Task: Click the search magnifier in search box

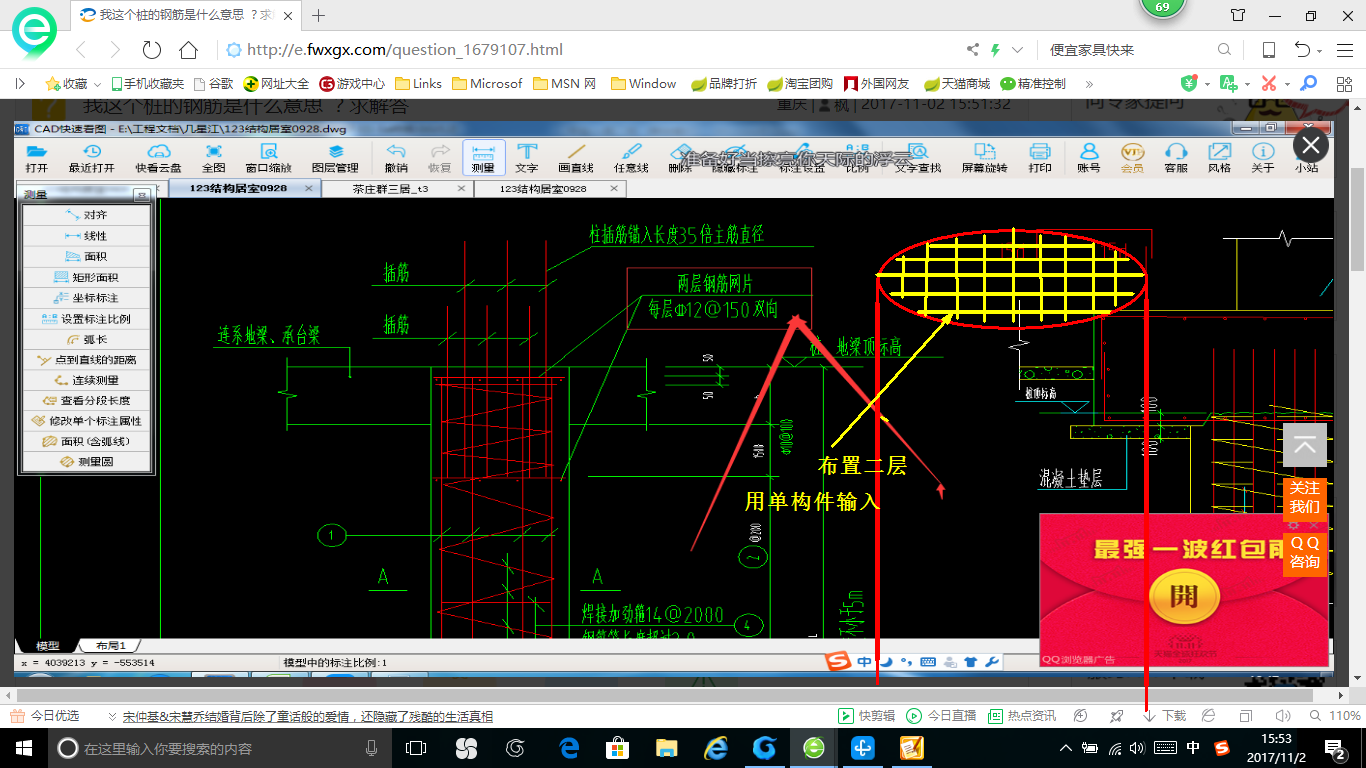Action: click(x=1224, y=50)
